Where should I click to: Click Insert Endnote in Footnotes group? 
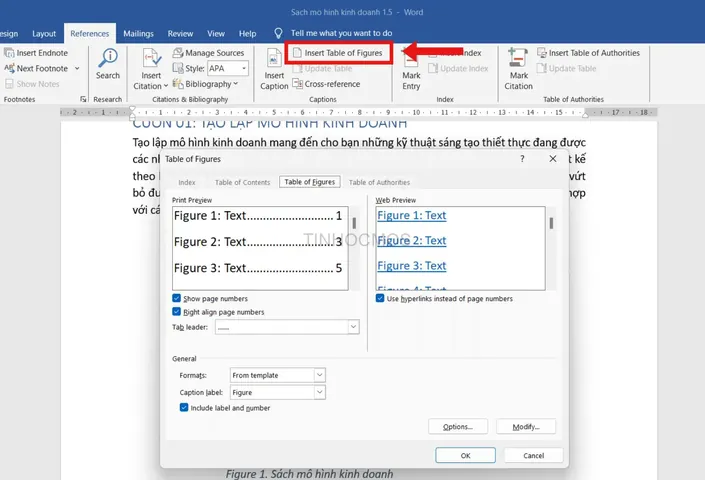[x=36, y=53]
